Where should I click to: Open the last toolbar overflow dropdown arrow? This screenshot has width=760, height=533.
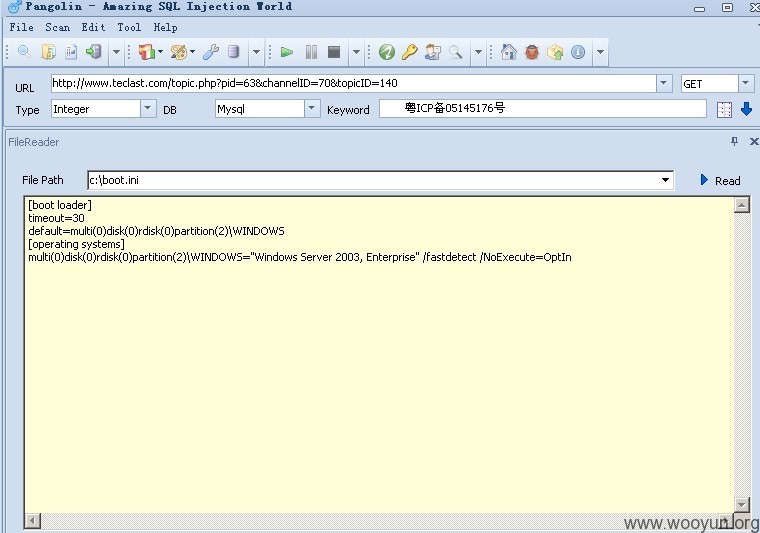click(x=600, y=52)
